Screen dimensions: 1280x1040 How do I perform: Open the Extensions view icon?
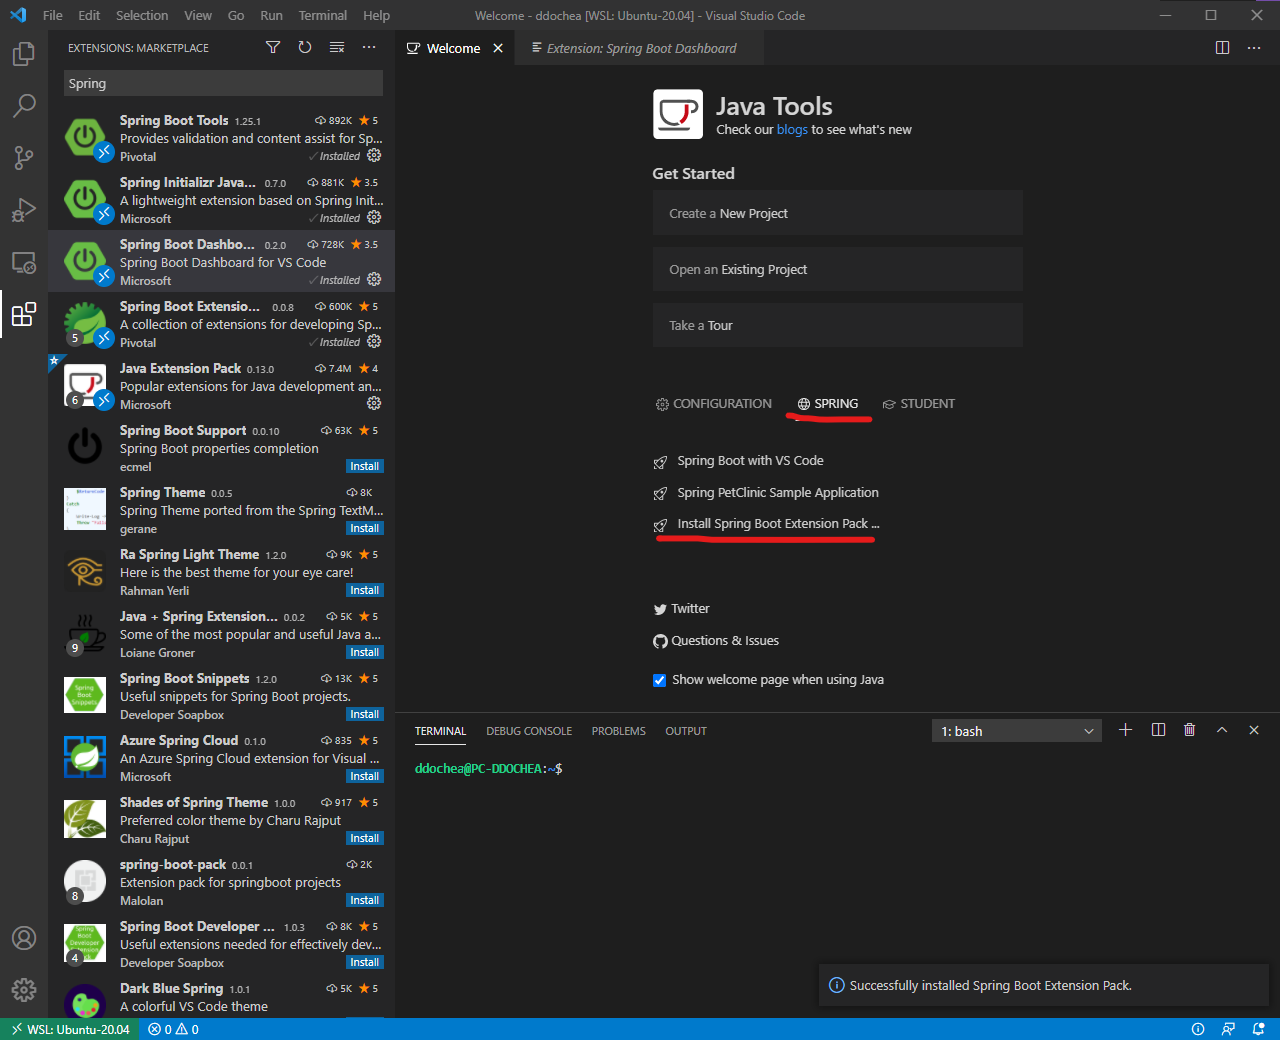click(24, 315)
